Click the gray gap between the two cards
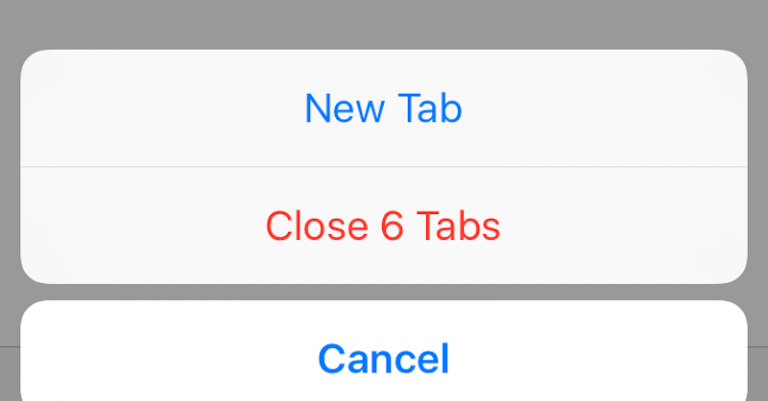Screen dimensions: 768x401 click(x=384, y=292)
